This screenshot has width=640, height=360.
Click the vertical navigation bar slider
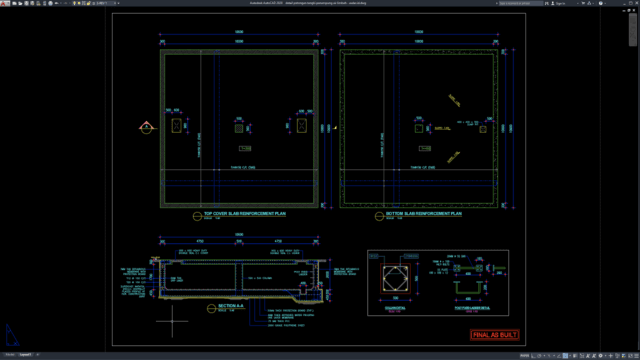[633, 29]
